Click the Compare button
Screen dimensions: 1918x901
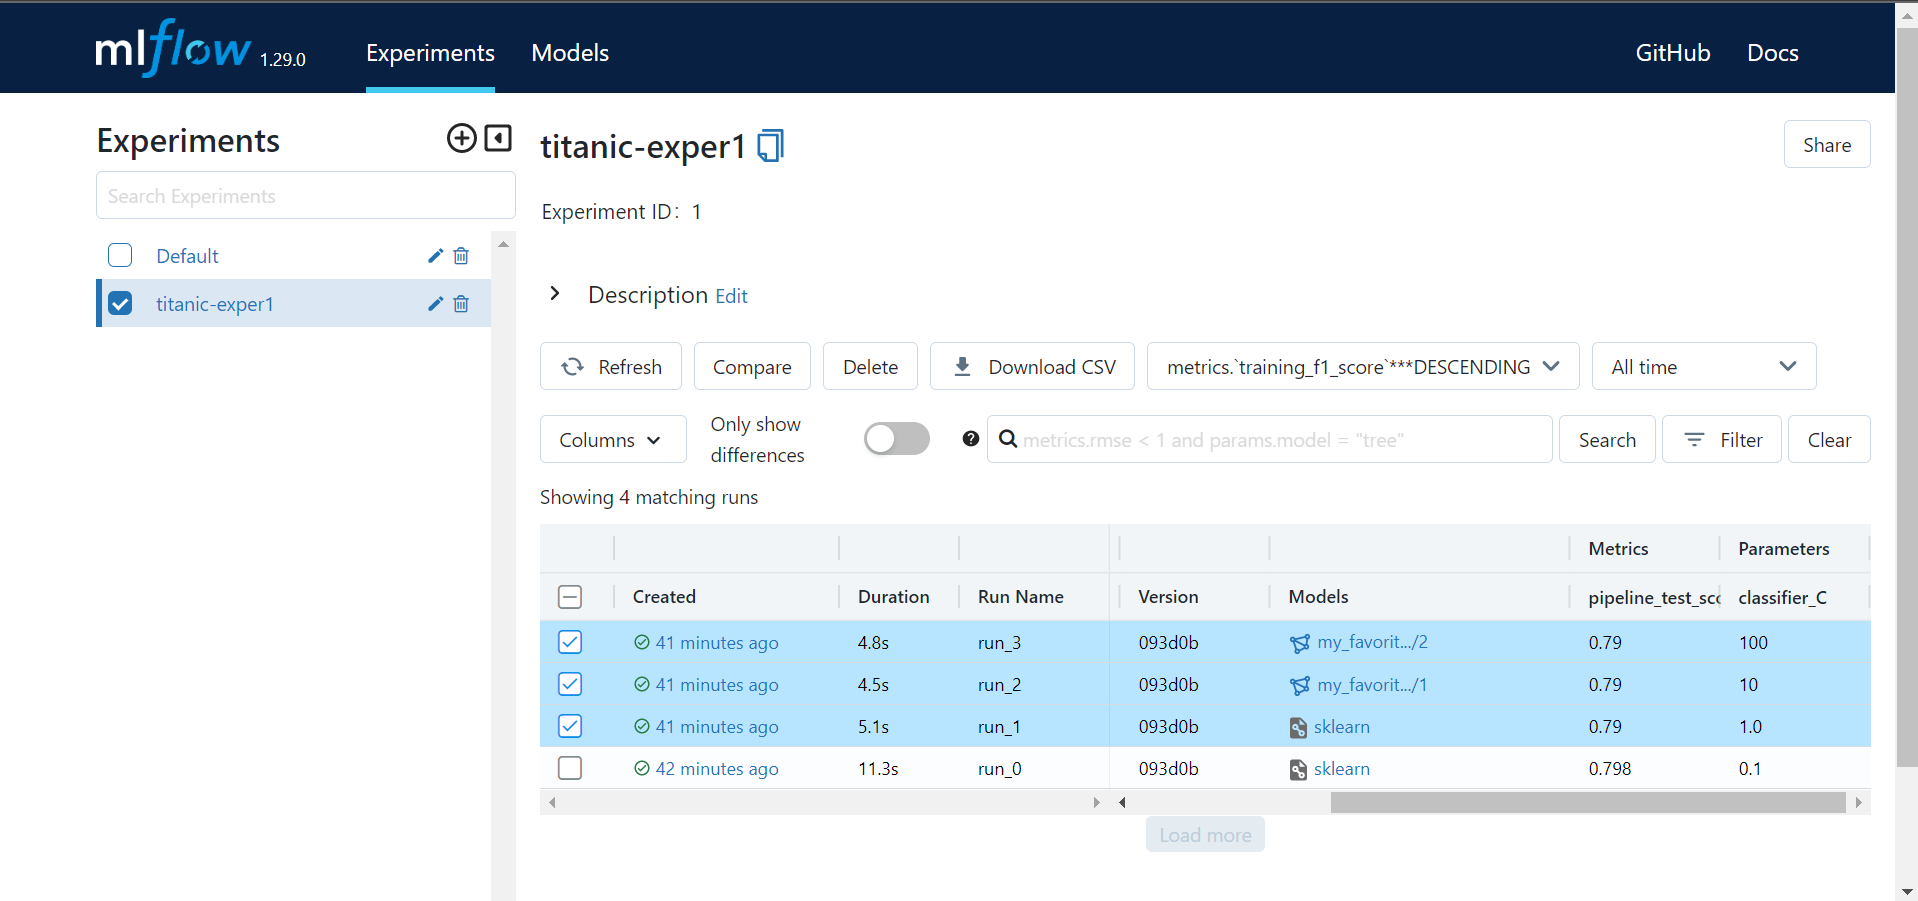coord(751,366)
